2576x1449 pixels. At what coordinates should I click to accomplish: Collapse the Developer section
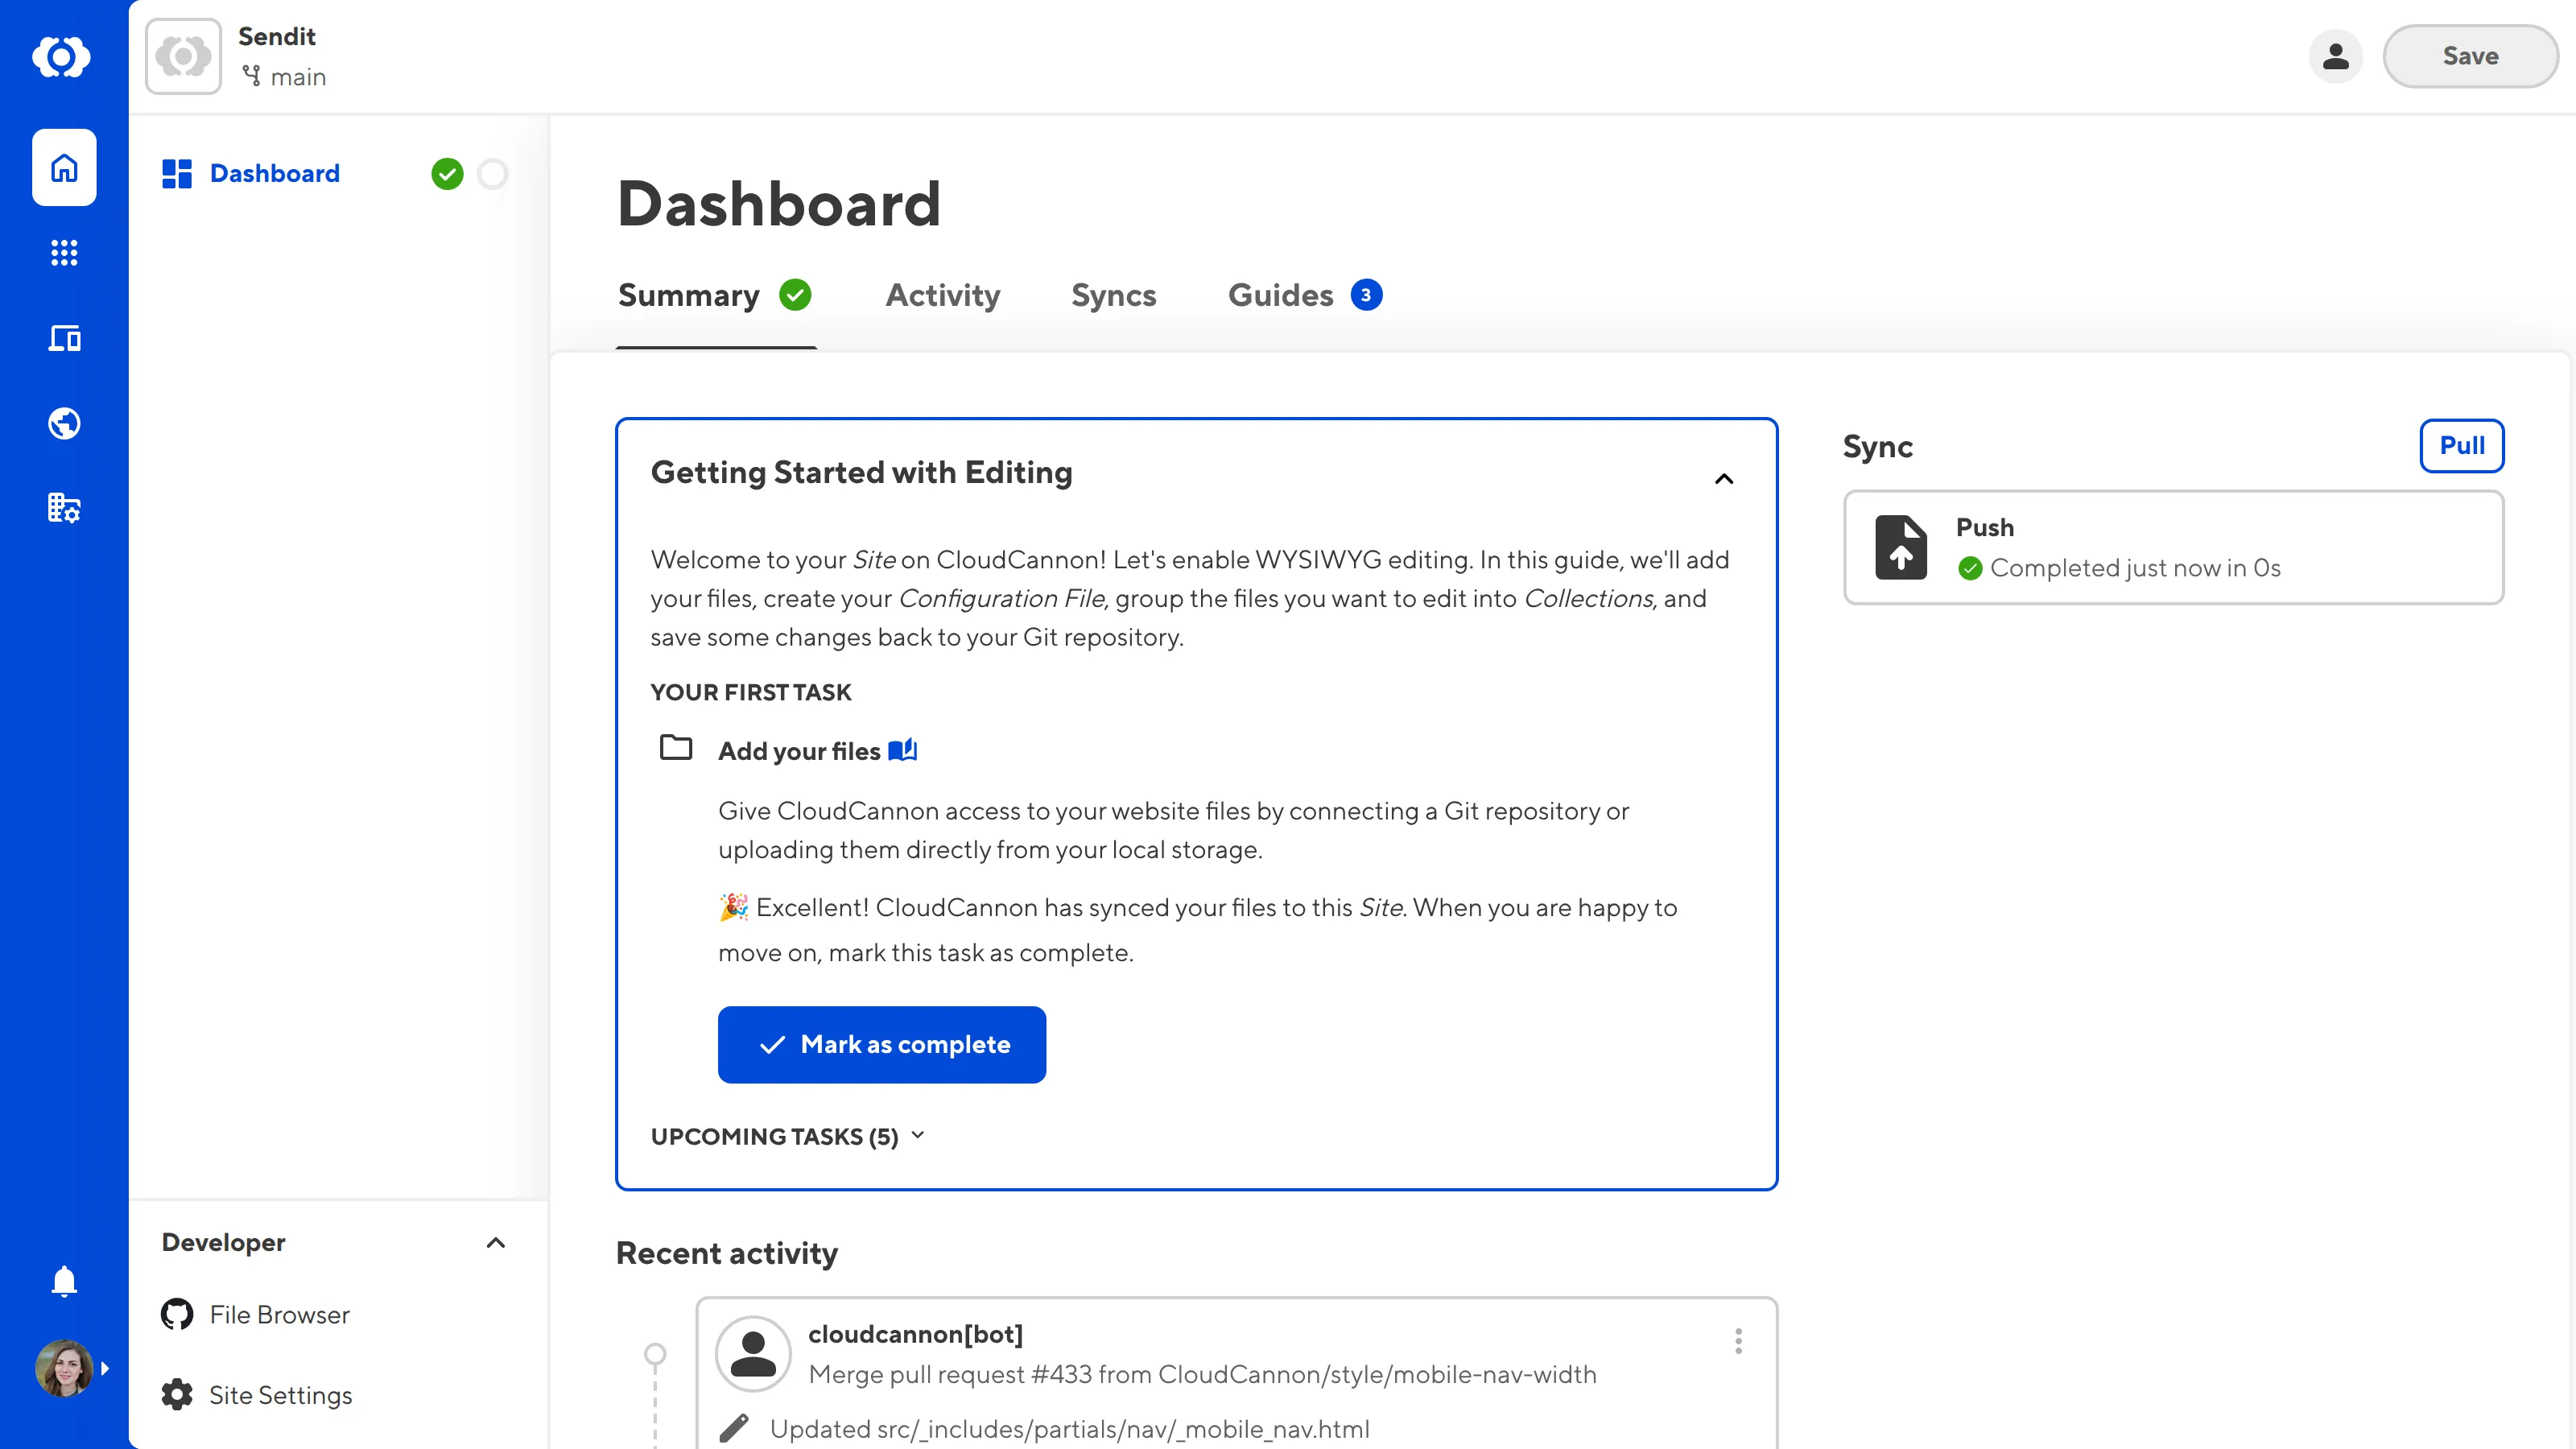coord(495,1242)
